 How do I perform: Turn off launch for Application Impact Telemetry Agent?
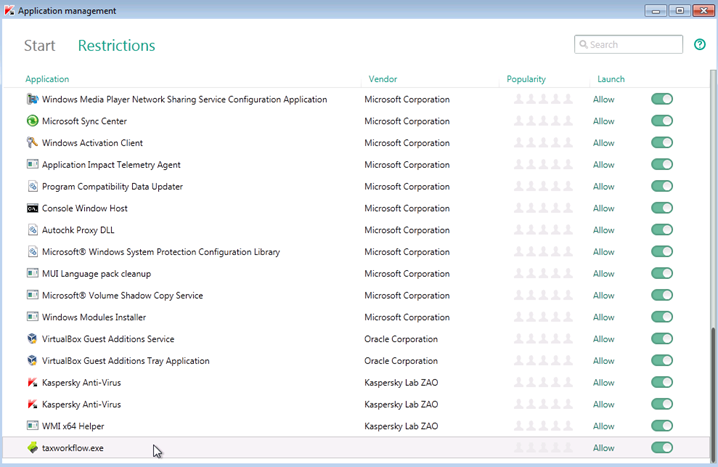(x=662, y=164)
